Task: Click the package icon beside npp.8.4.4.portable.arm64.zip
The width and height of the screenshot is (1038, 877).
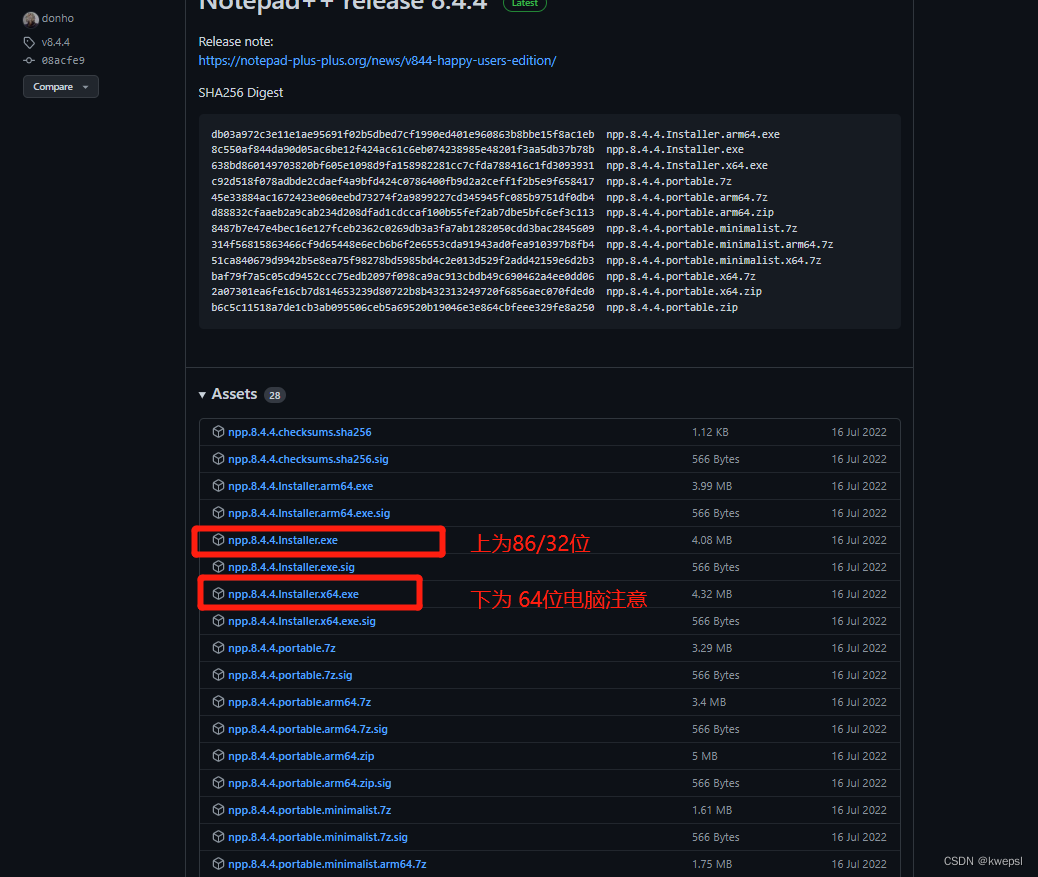Action: point(218,756)
